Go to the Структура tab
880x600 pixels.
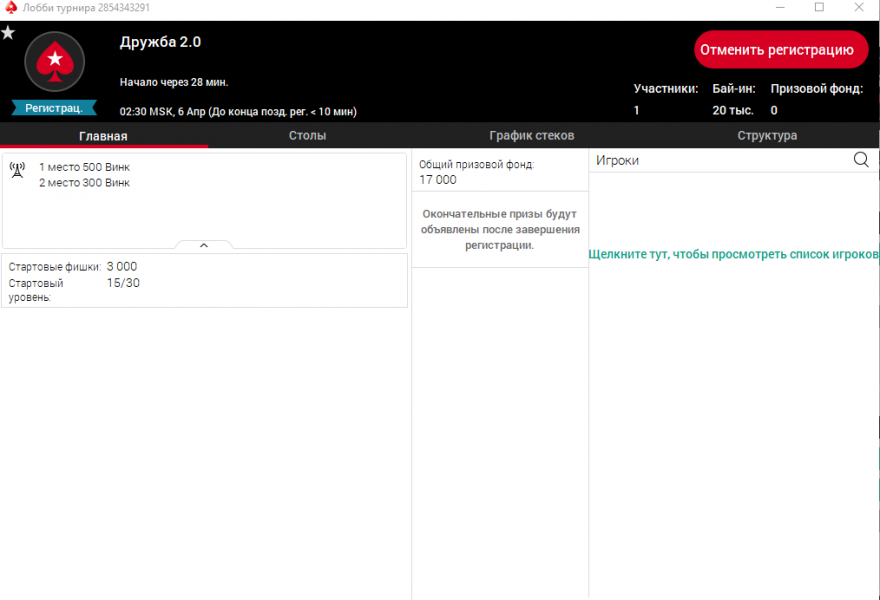(x=767, y=136)
